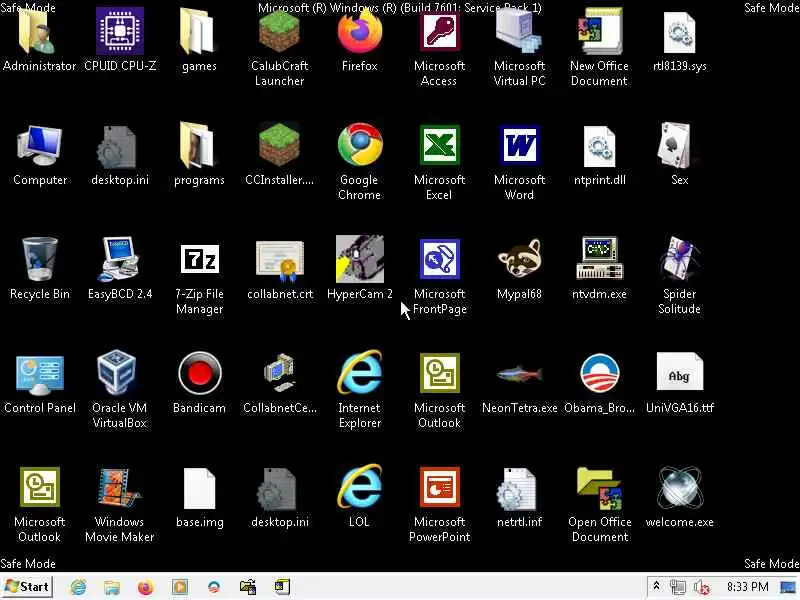Open the media player taskbar icon
Screen dimensions: 800x600
pyautogui.click(x=180, y=587)
